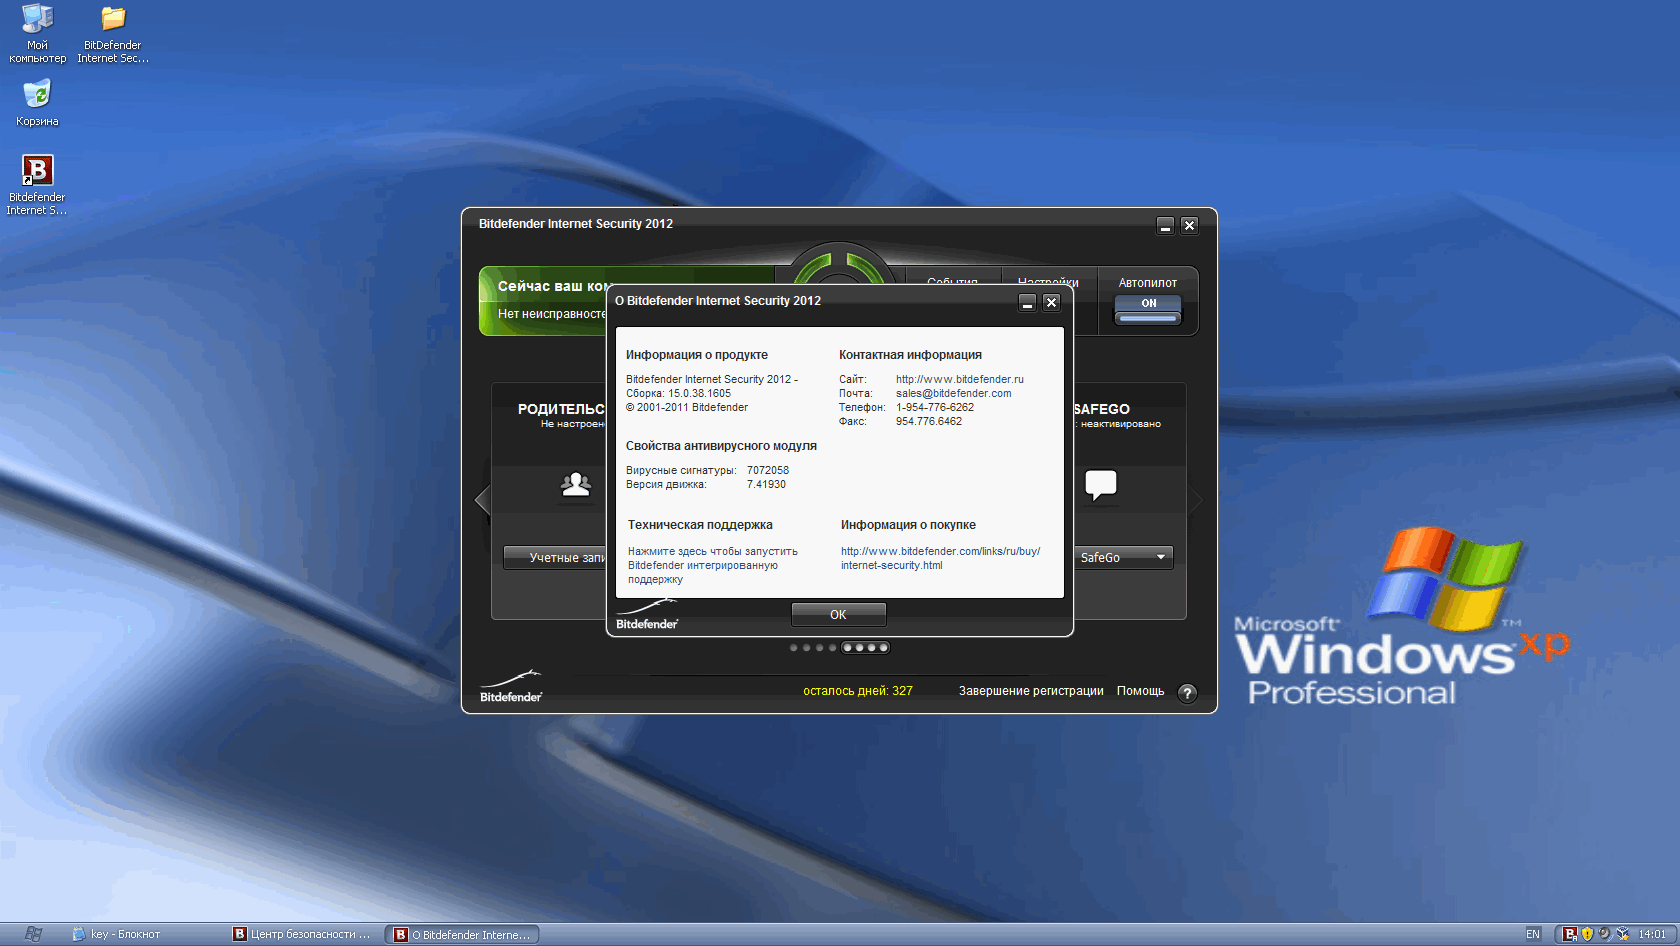Click the phone number 1-954-776-6262
Image resolution: width=1680 pixels, height=946 pixels.
(x=935, y=407)
